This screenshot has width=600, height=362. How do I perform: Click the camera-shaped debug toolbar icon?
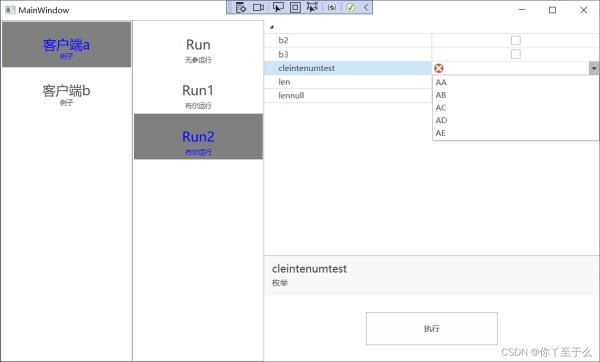[259, 7]
